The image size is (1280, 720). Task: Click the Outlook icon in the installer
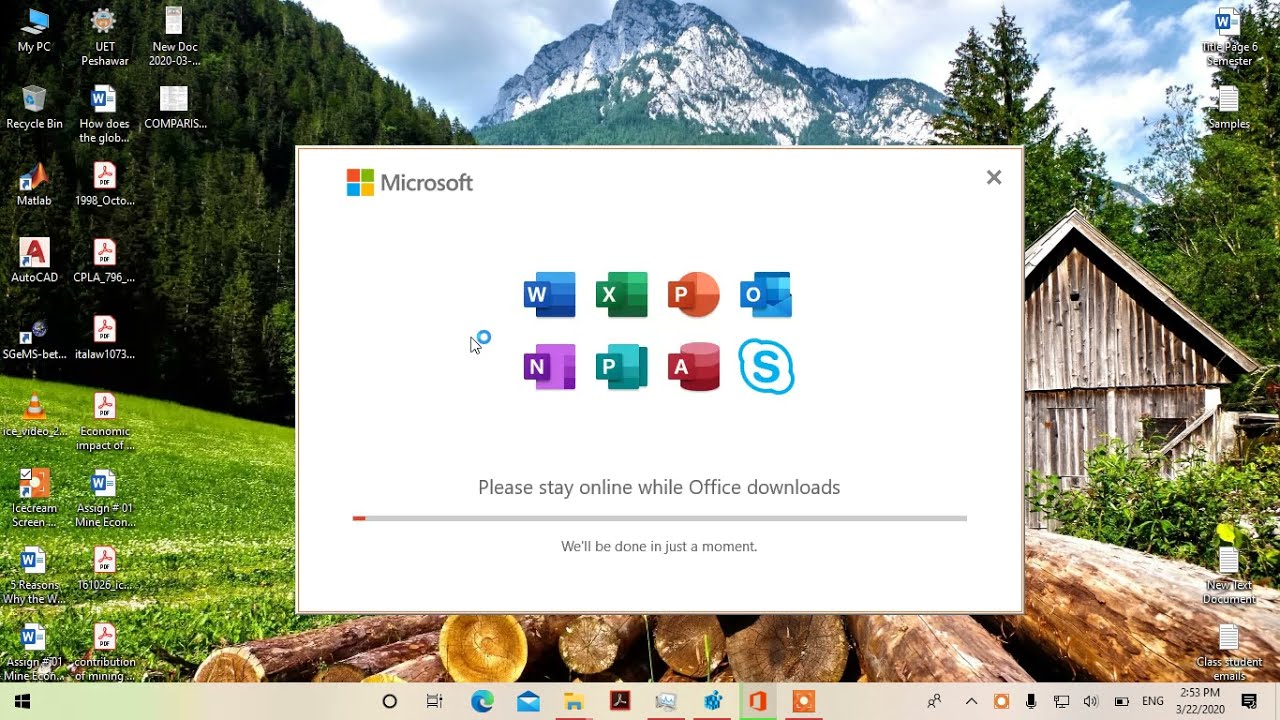tap(766, 294)
